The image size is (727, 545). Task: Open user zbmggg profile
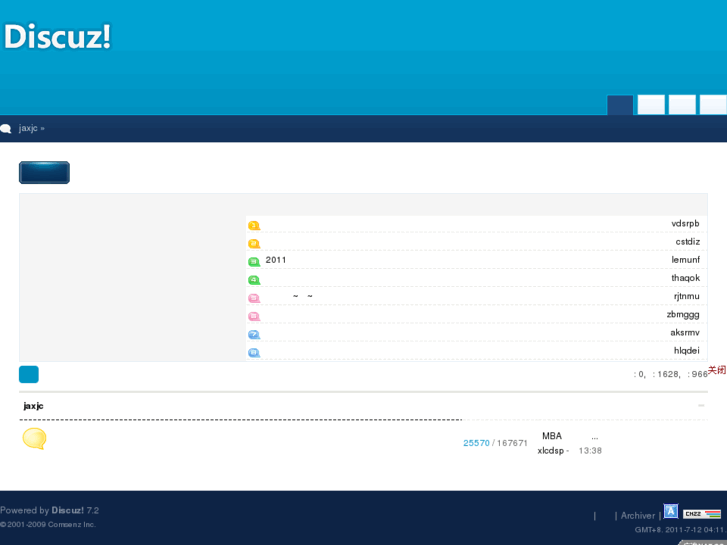coord(683,314)
